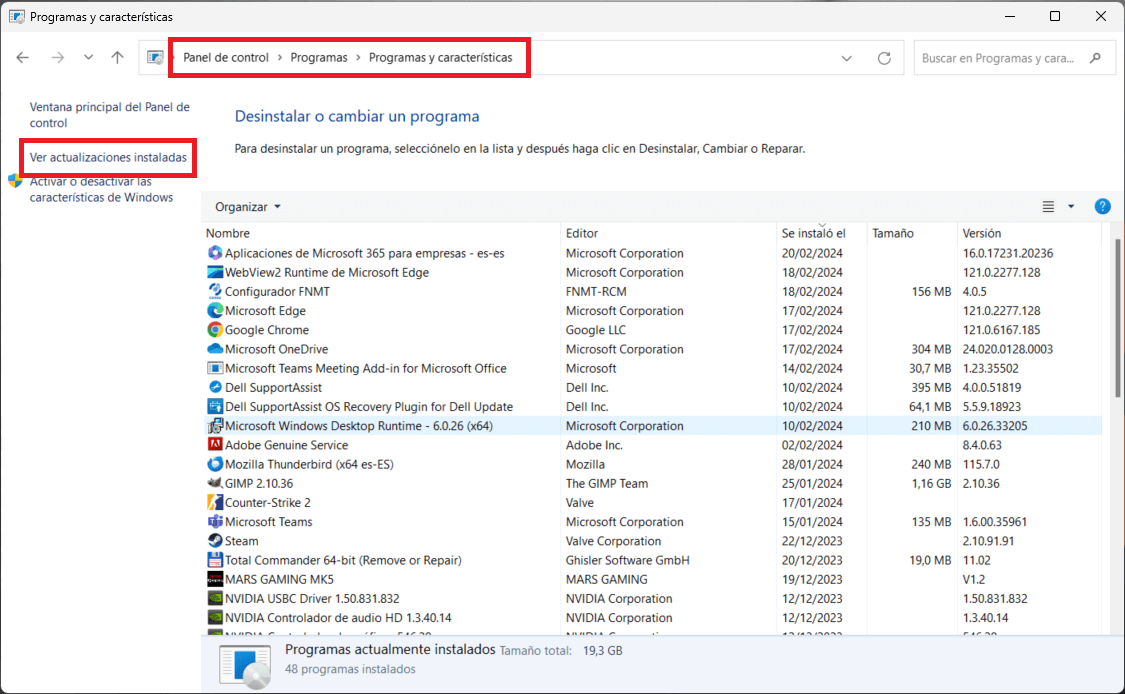Change view using the list view icon

pyautogui.click(x=1048, y=207)
